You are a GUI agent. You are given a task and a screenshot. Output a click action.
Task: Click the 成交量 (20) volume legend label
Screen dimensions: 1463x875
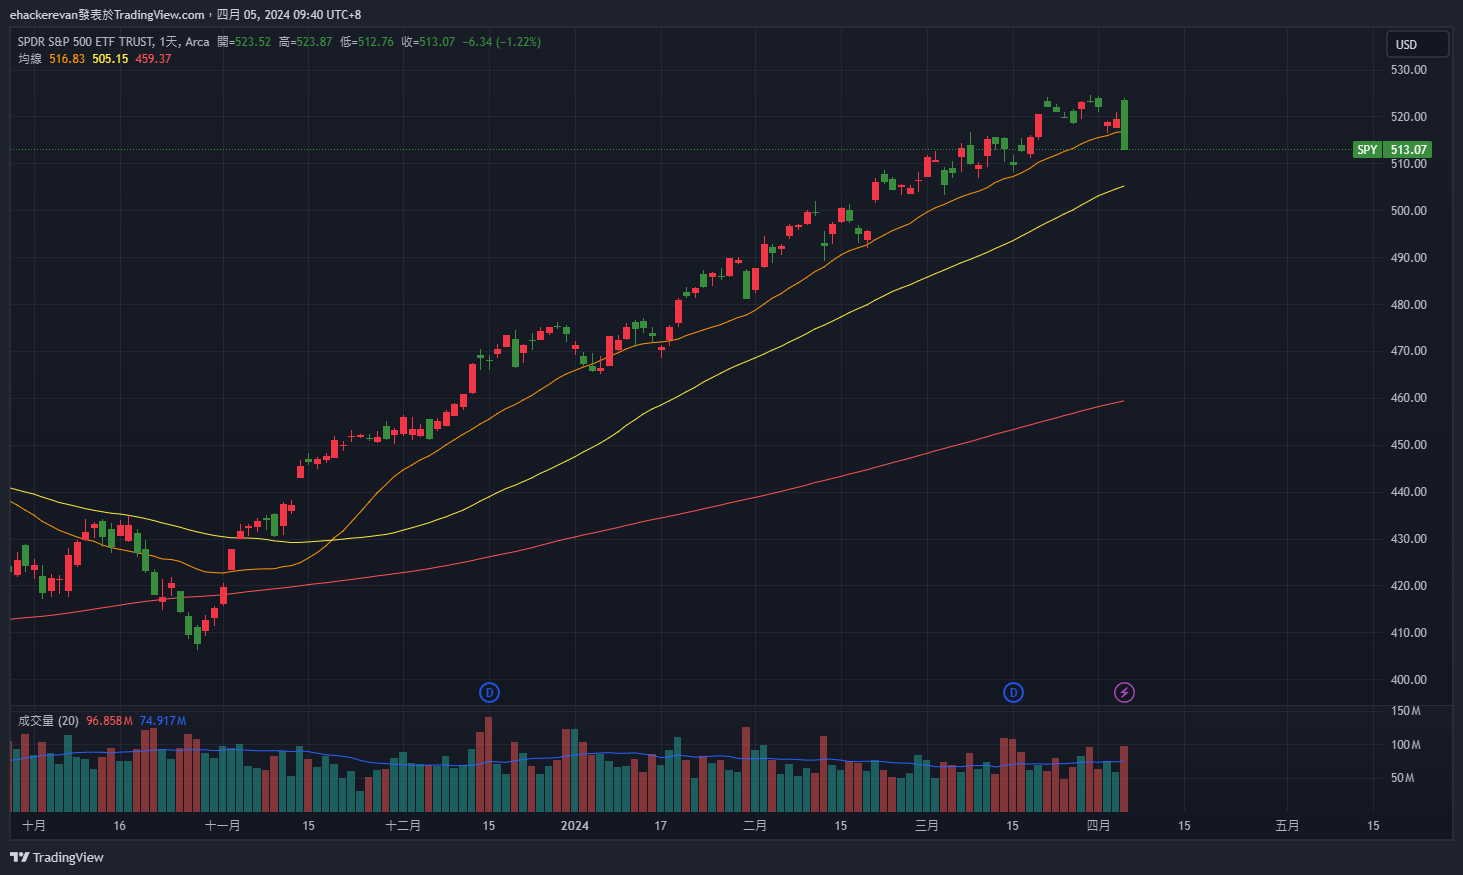click(48, 721)
